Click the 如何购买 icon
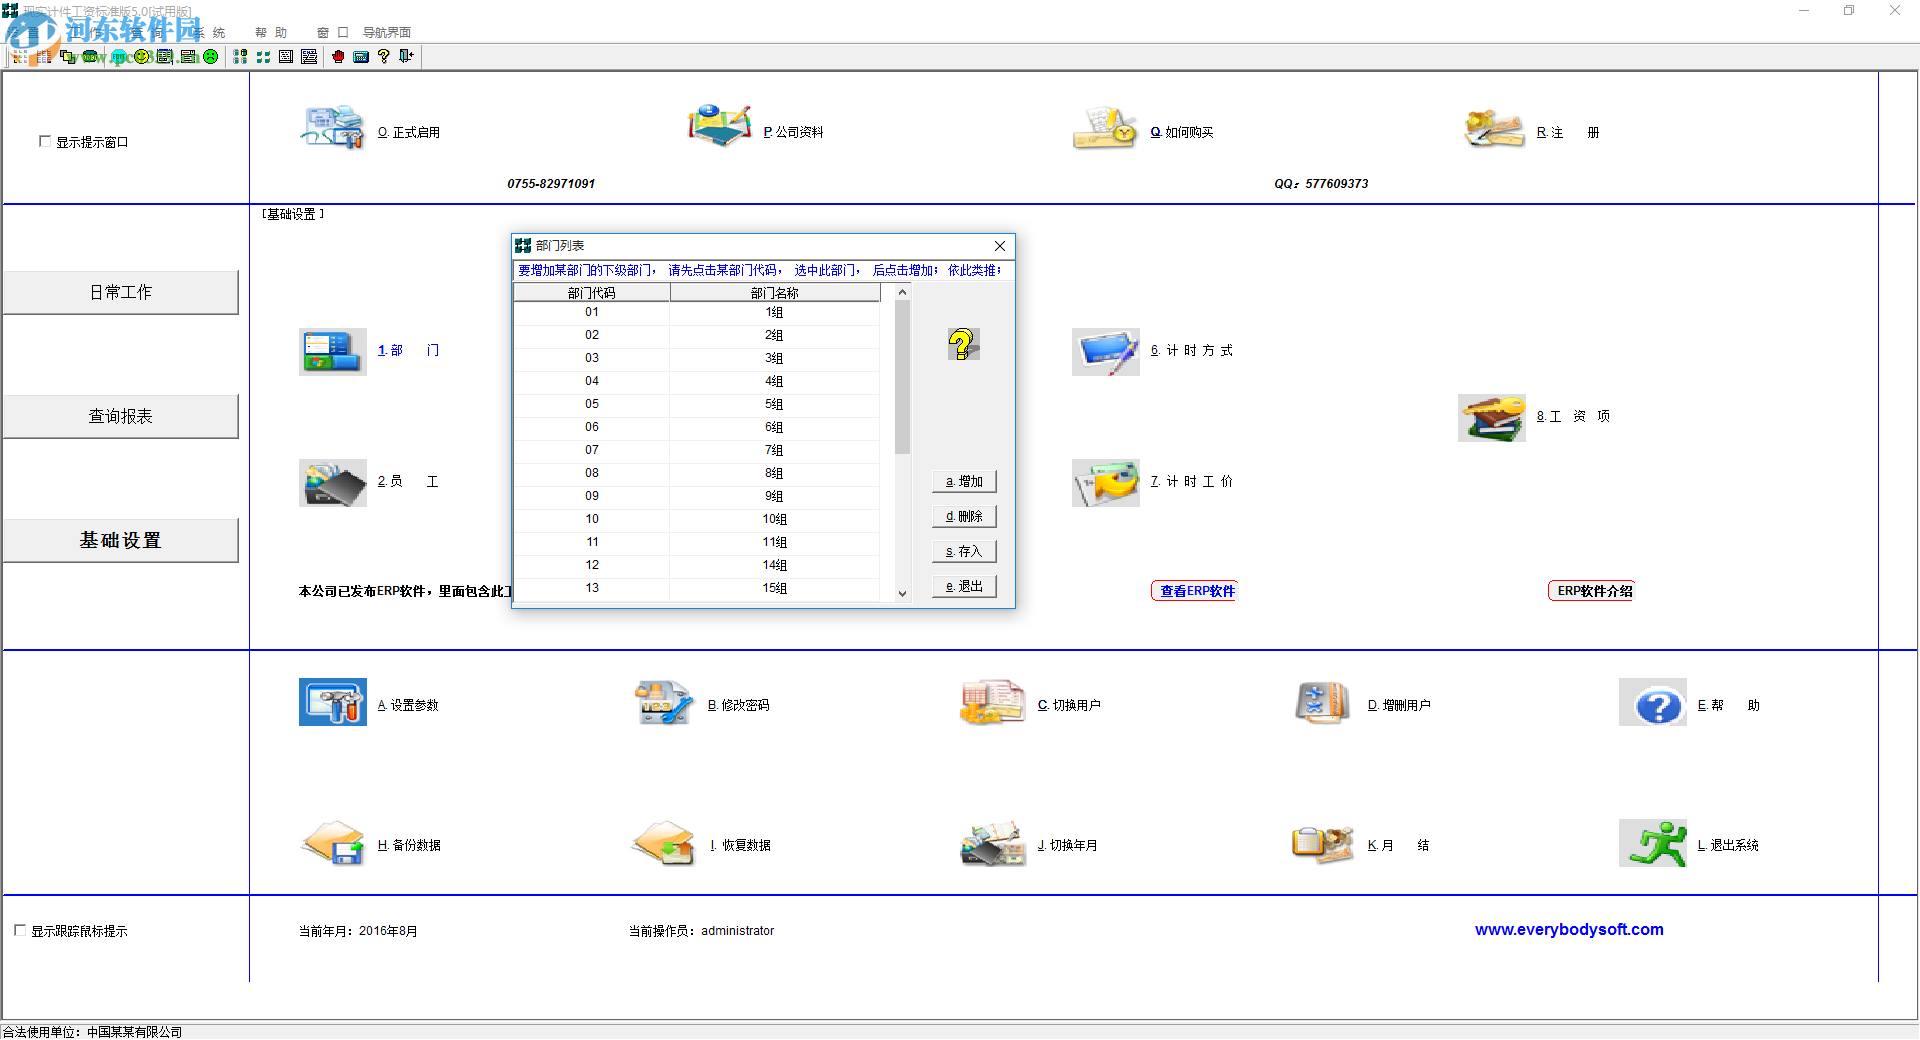1920x1040 pixels. tap(1105, 128)
